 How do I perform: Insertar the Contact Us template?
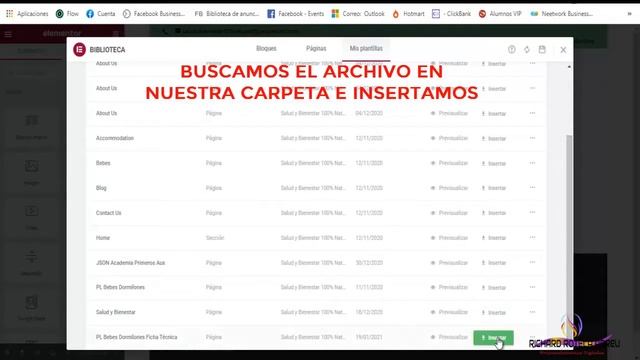(x=494, y=213)
